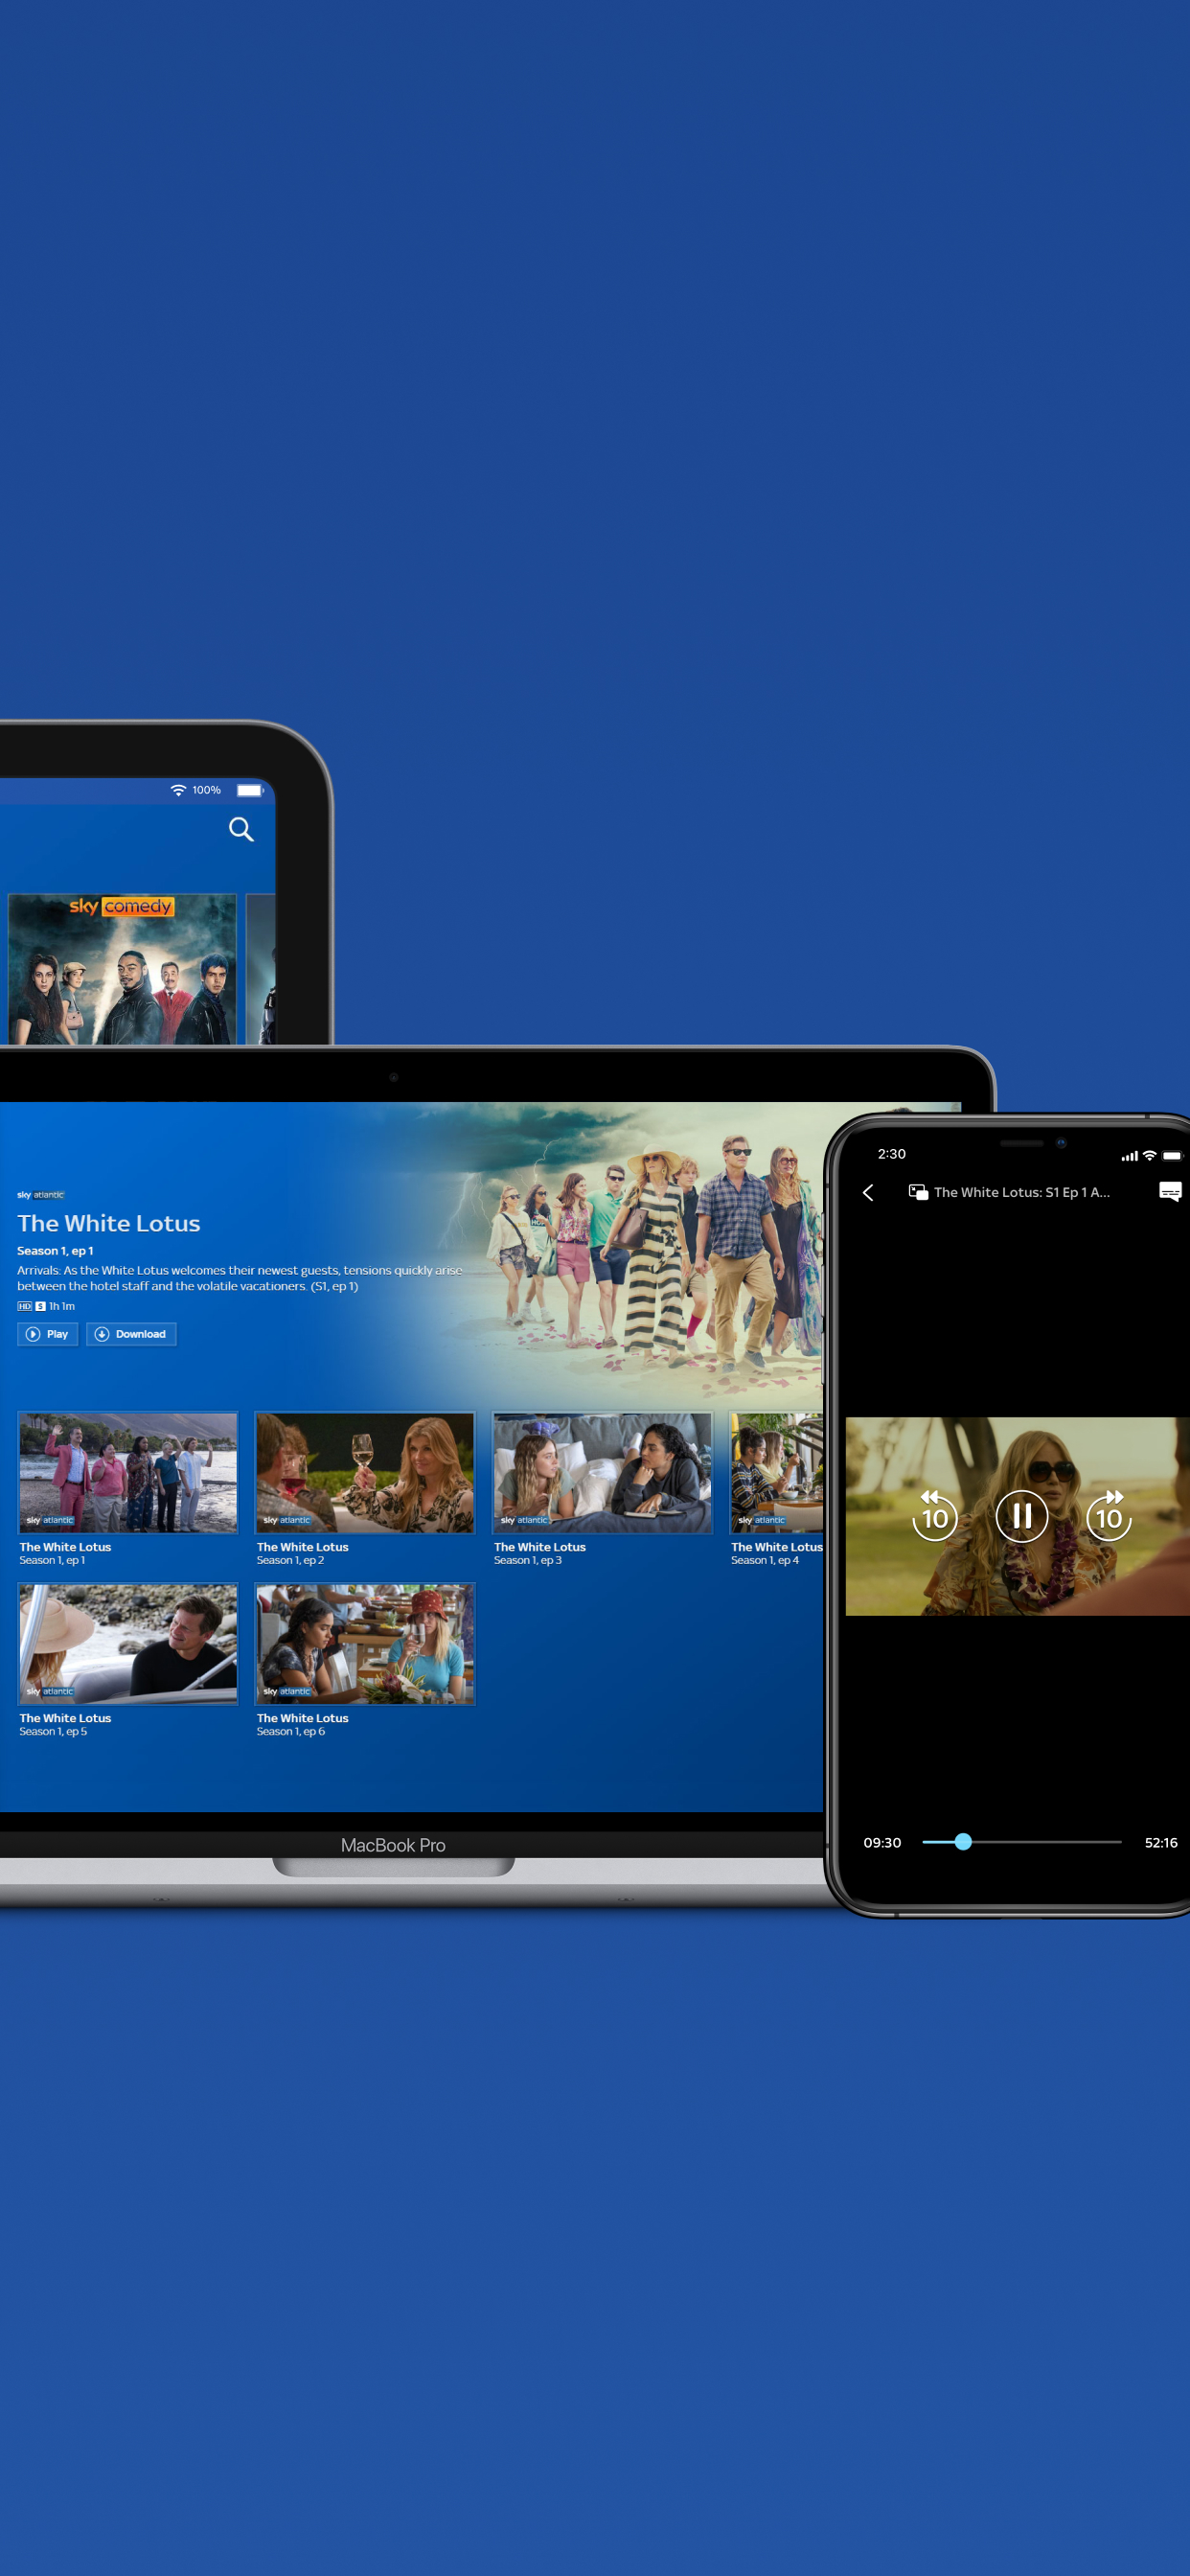Click The White Lotus heading title

click(109, 1223)
